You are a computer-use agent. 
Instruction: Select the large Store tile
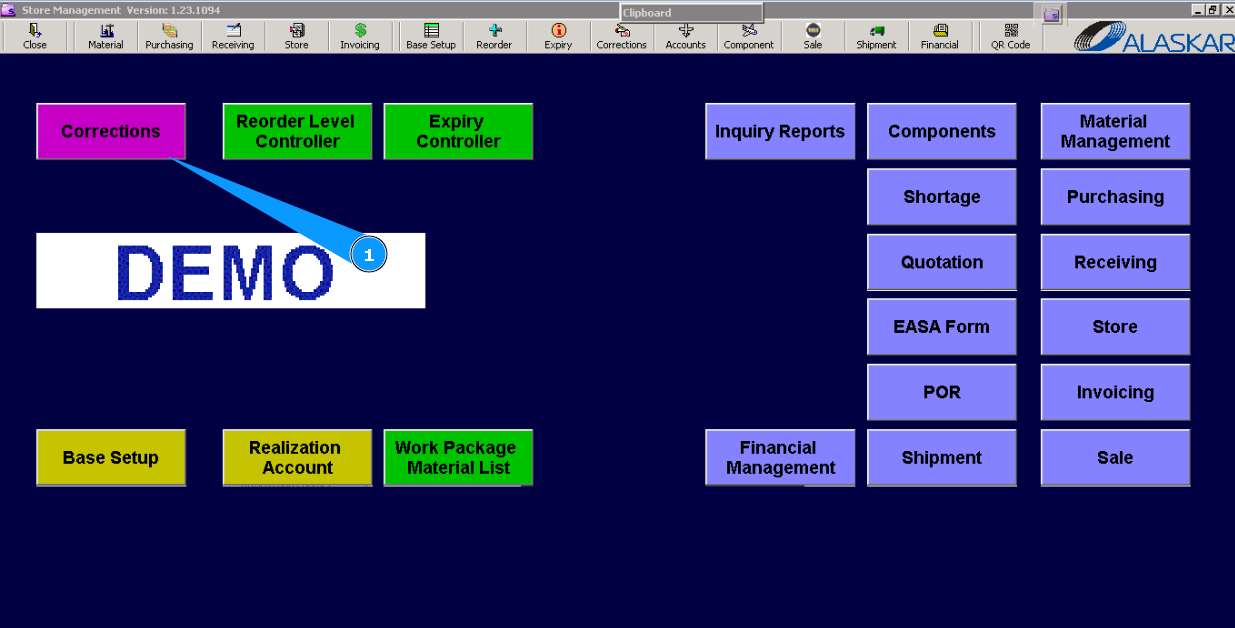(1115, 327)
